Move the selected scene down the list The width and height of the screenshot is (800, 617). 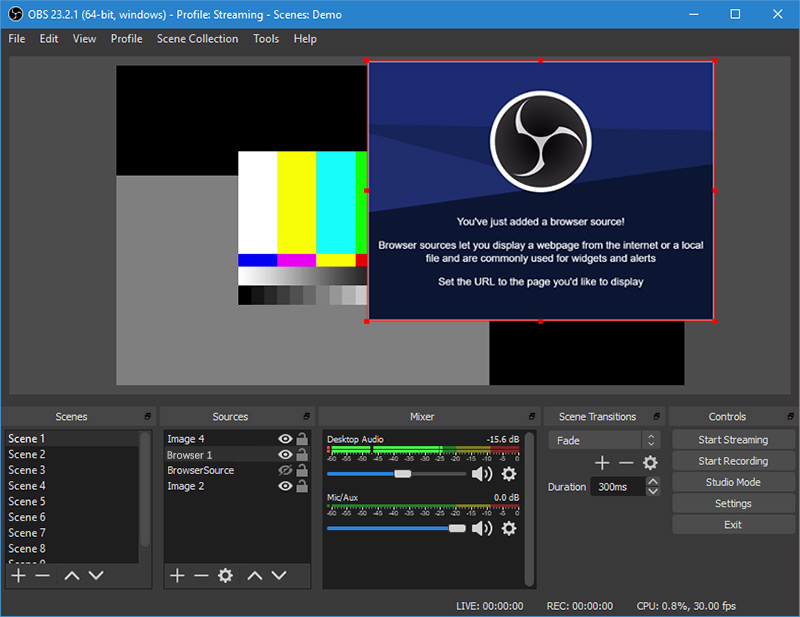[x=96, y=575]
